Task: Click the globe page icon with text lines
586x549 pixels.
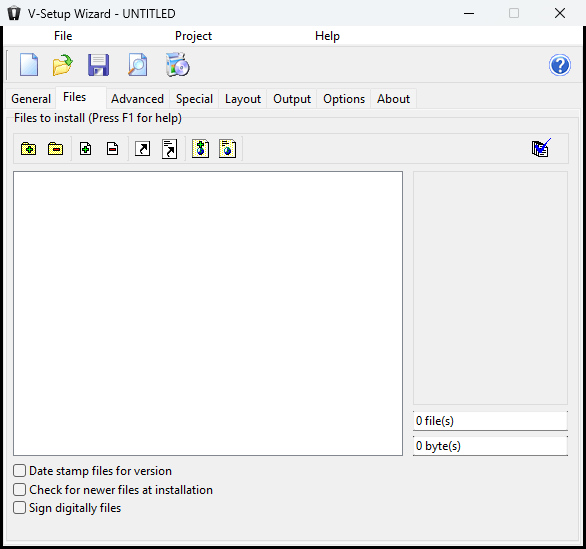Action: click(x=227, y=149)
